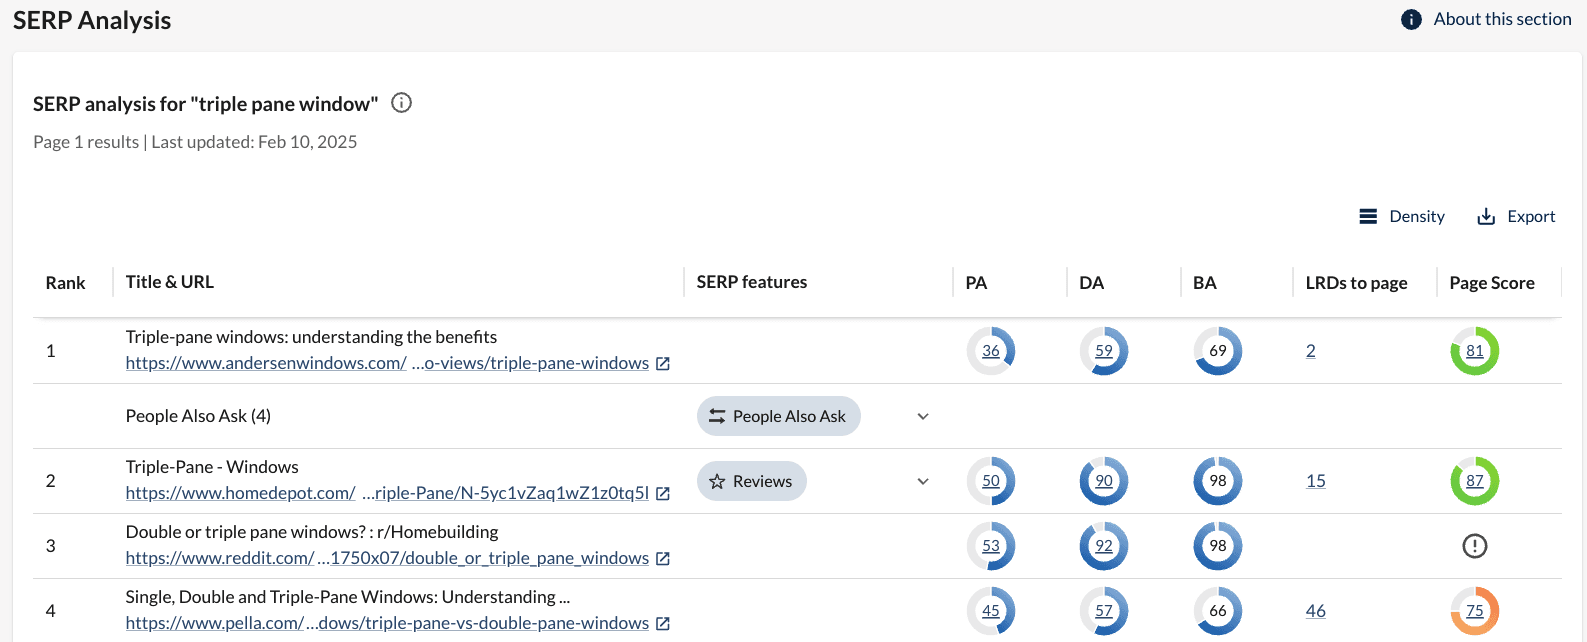
Task: Click the LRDs value 46 for Pella
Action: pos(1315,611)
